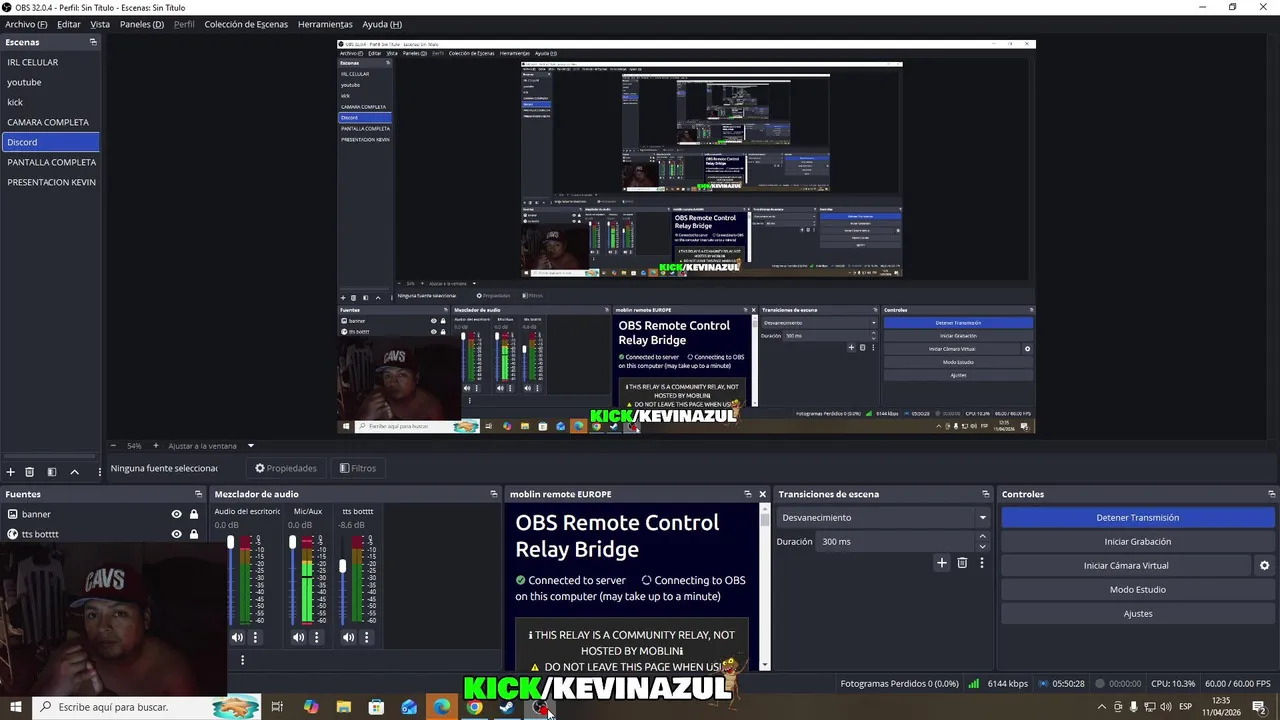Select the CAMARA COMPLETA scene
Screen dimensions: 1280x720
click(x=50, y=122)
